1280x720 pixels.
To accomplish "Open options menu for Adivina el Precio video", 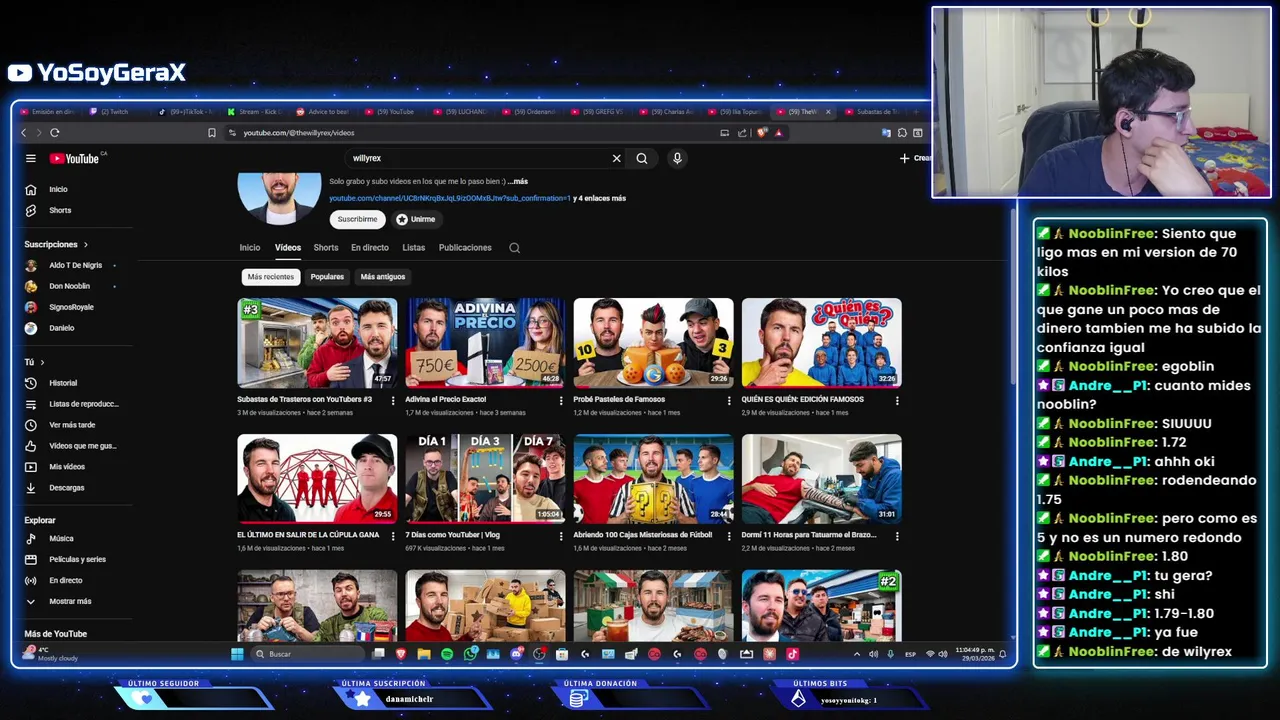I will (560, 400).
